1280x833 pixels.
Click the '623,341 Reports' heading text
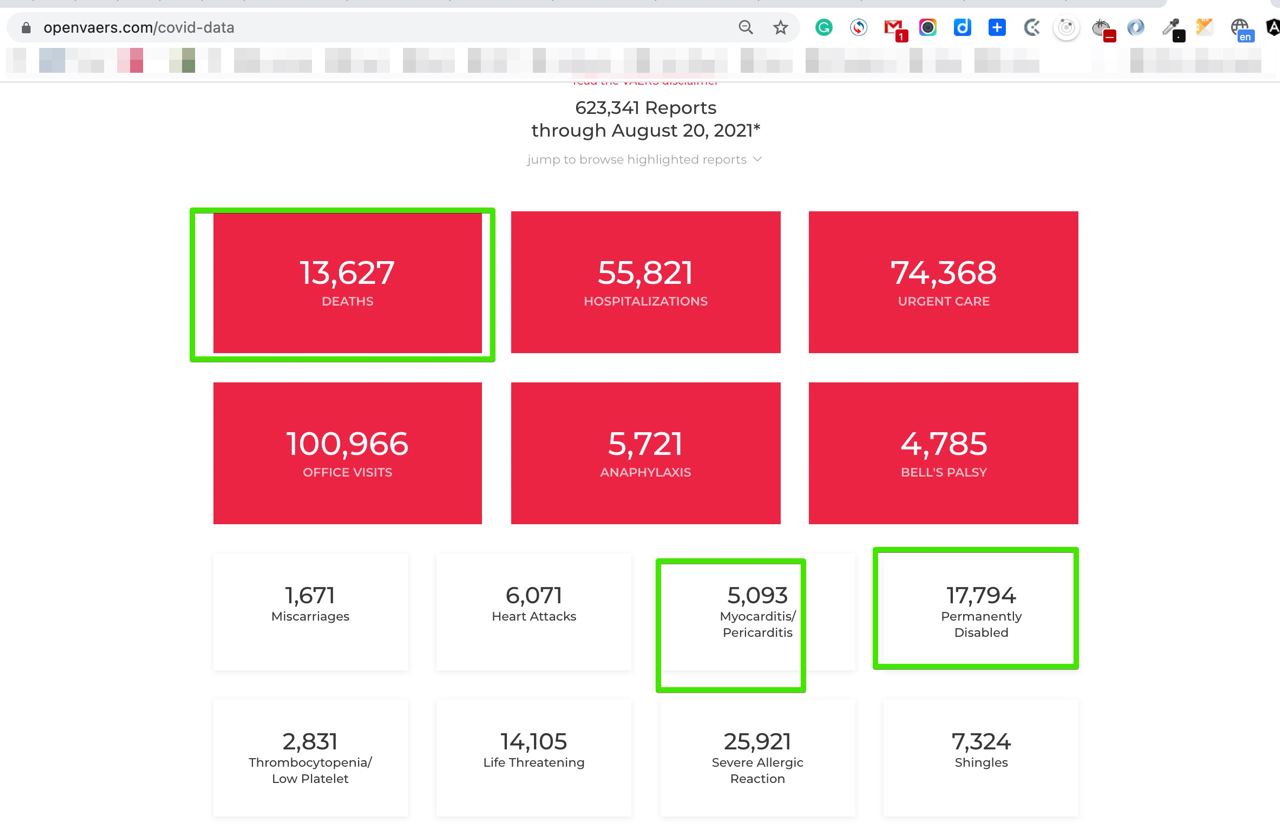pos(645,107)
